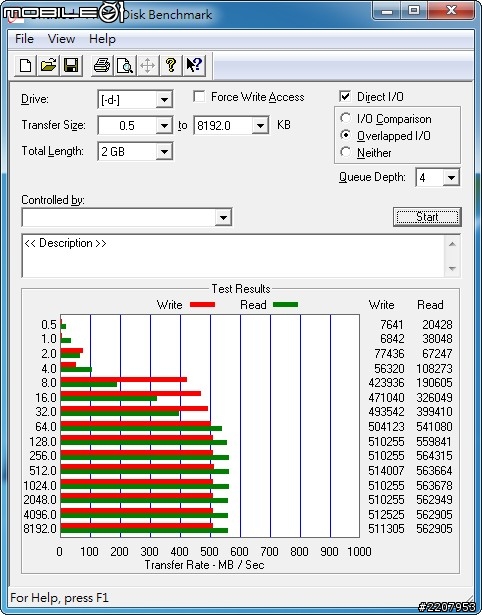
Task: Open the Transfer Size minimum 0.5 dropdown
Action: click(164, 126)
